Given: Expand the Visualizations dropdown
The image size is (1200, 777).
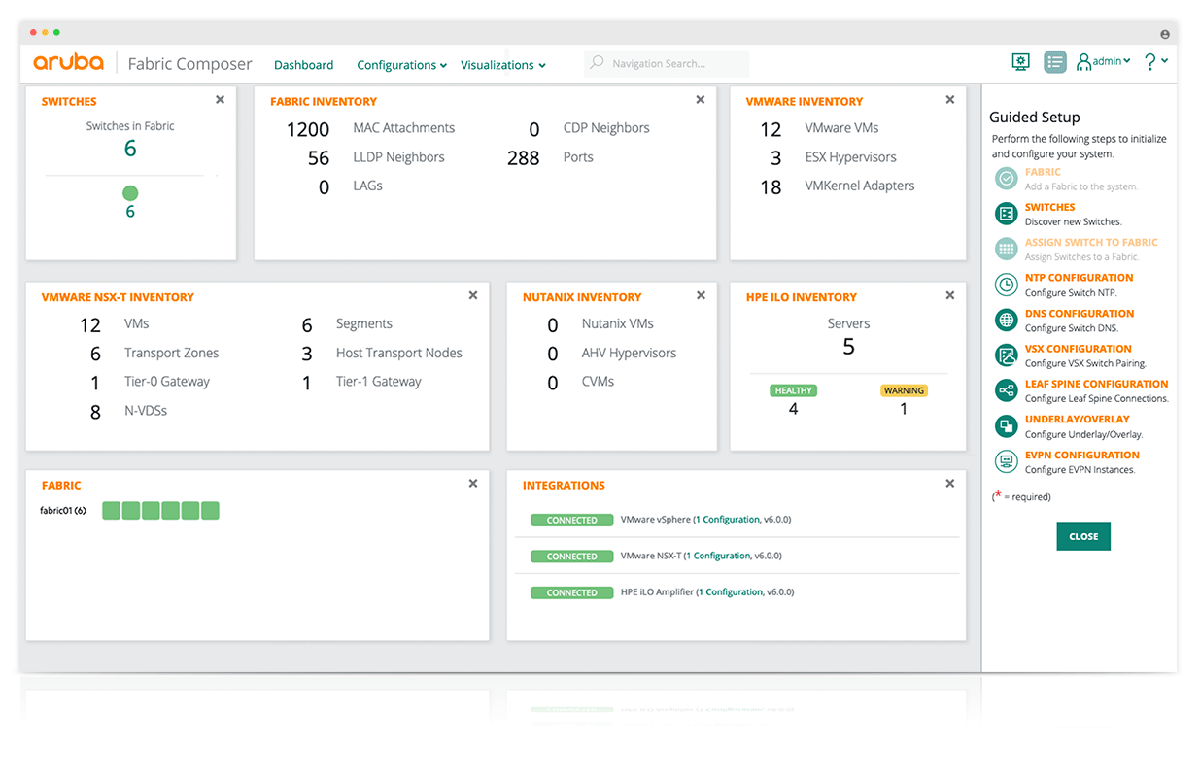Looking at the screenshot, I should pos(498,64).
